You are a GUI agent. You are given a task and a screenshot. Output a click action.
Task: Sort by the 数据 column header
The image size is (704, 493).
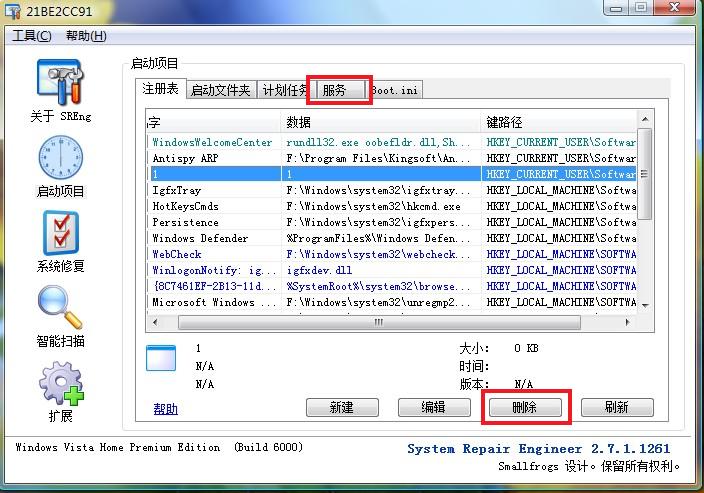[x=381, y=122]
